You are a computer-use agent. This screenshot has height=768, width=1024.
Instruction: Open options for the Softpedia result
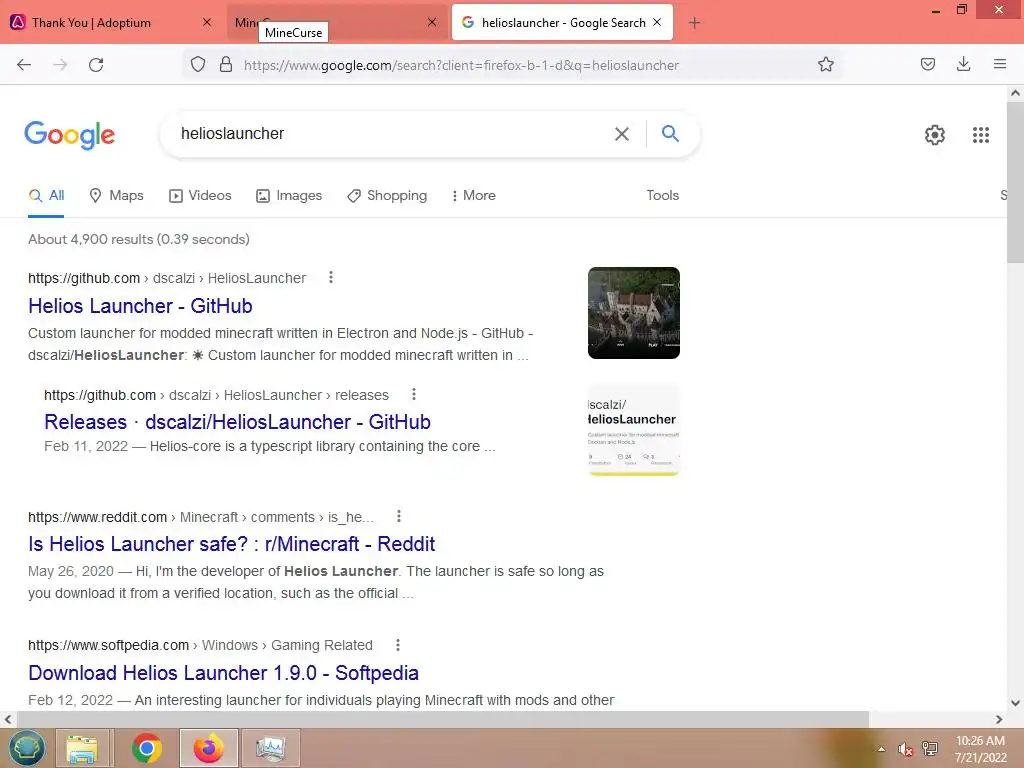tap(397, 645)
